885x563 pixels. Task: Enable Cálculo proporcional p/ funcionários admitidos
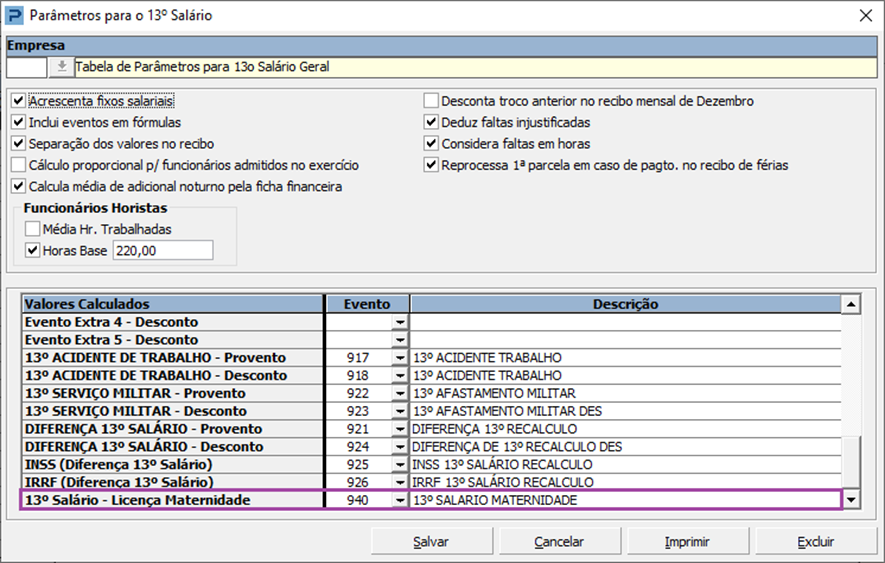pos(19,165)
